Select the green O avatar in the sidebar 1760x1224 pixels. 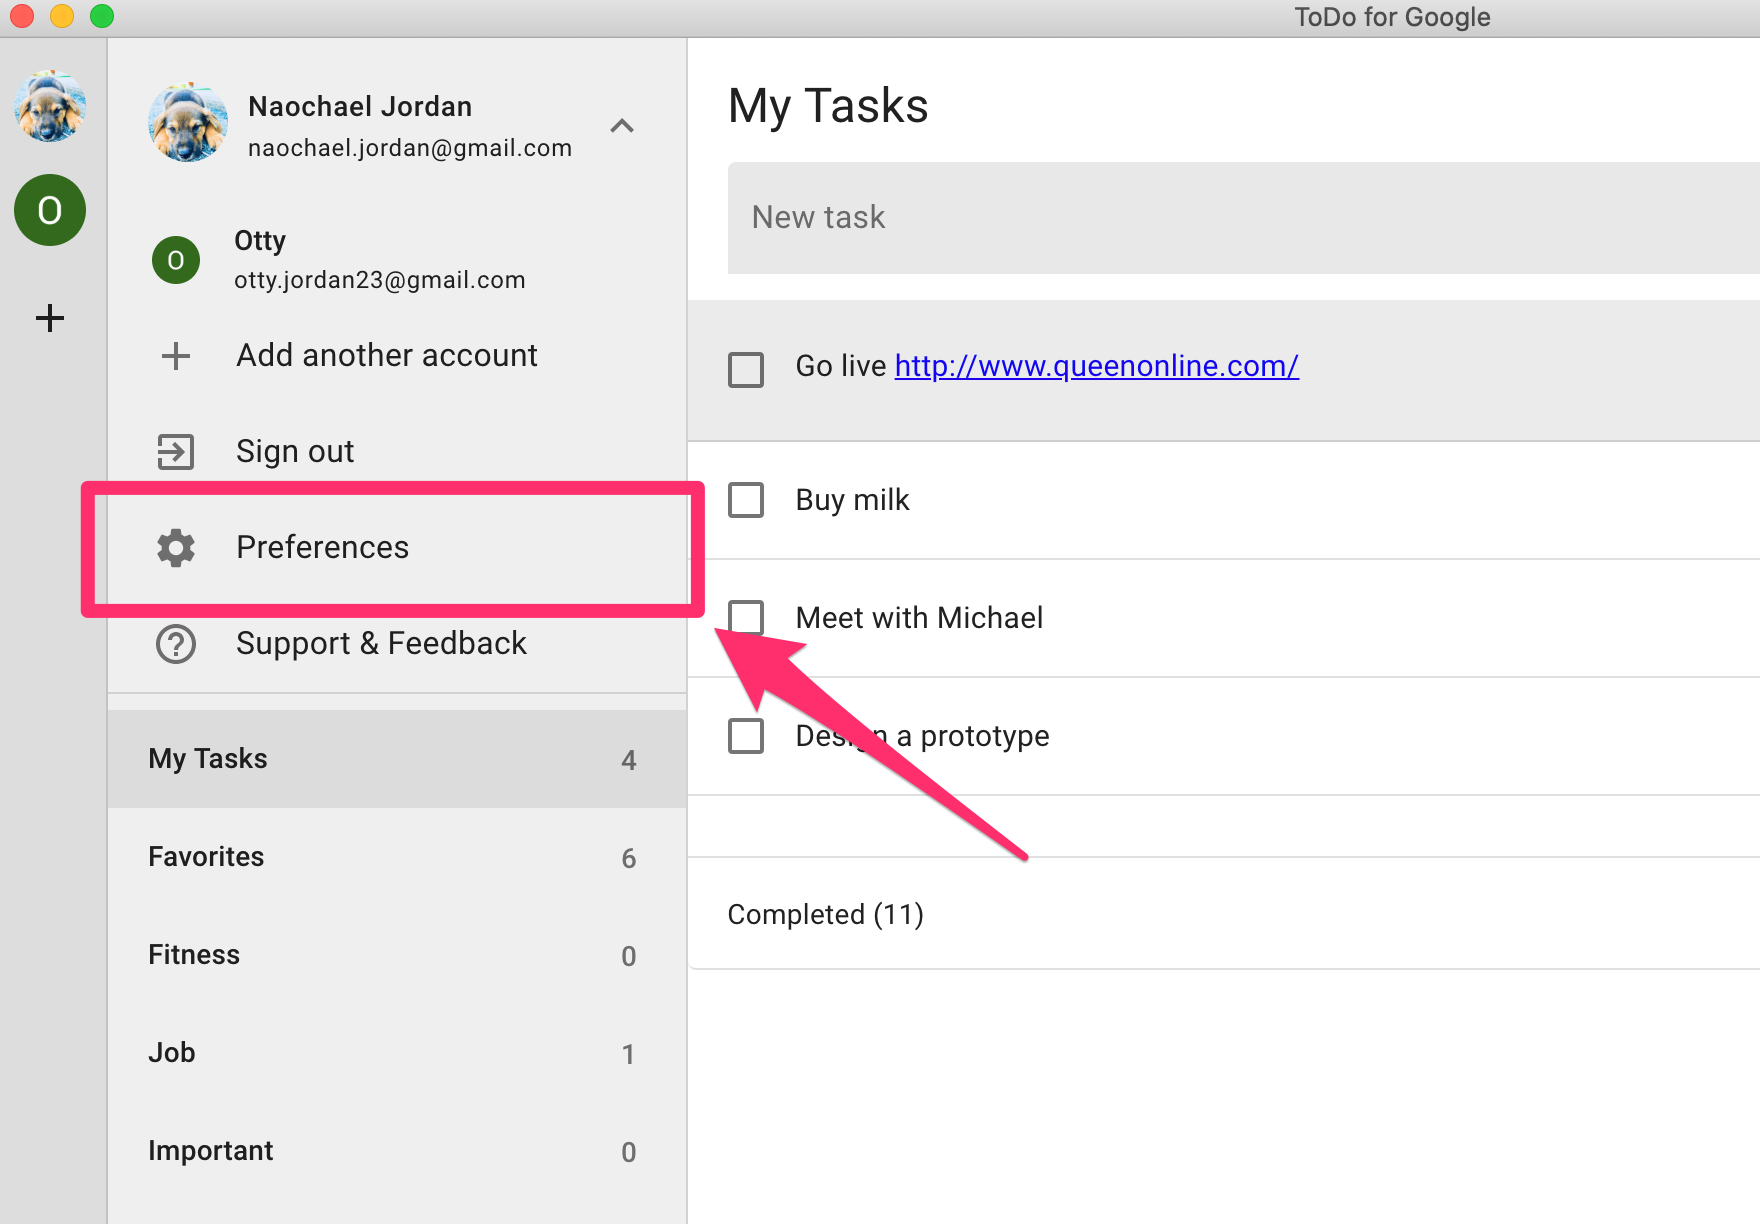tap(49, 210)
